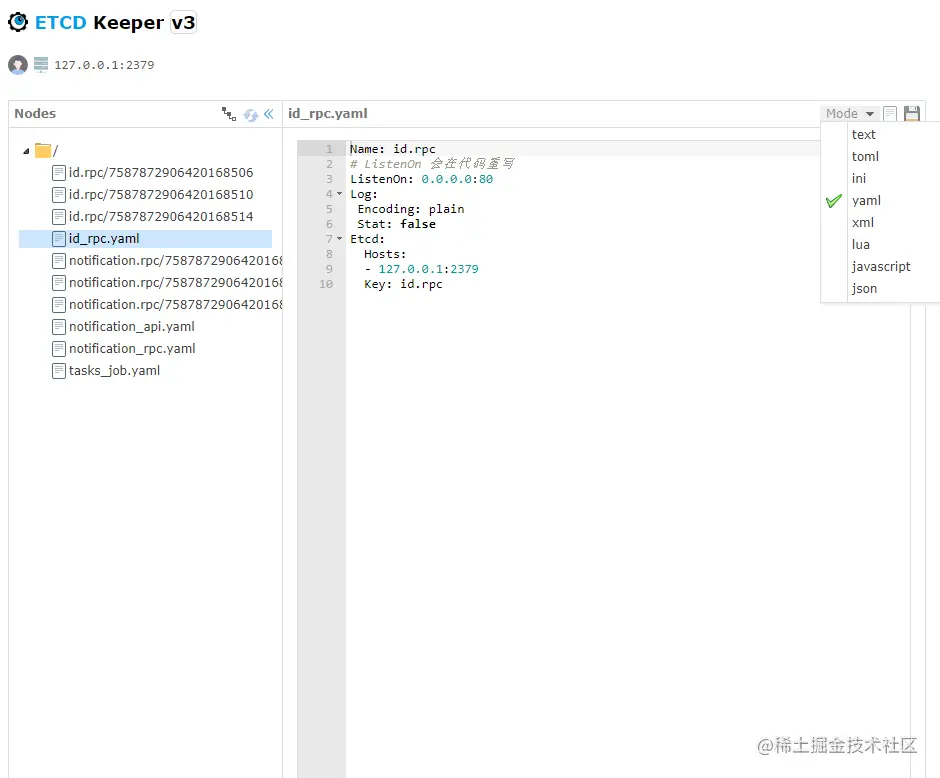Click line number 1 in the gutter
This screenshot has height=778, width=940.
click(x=329, y=149)
